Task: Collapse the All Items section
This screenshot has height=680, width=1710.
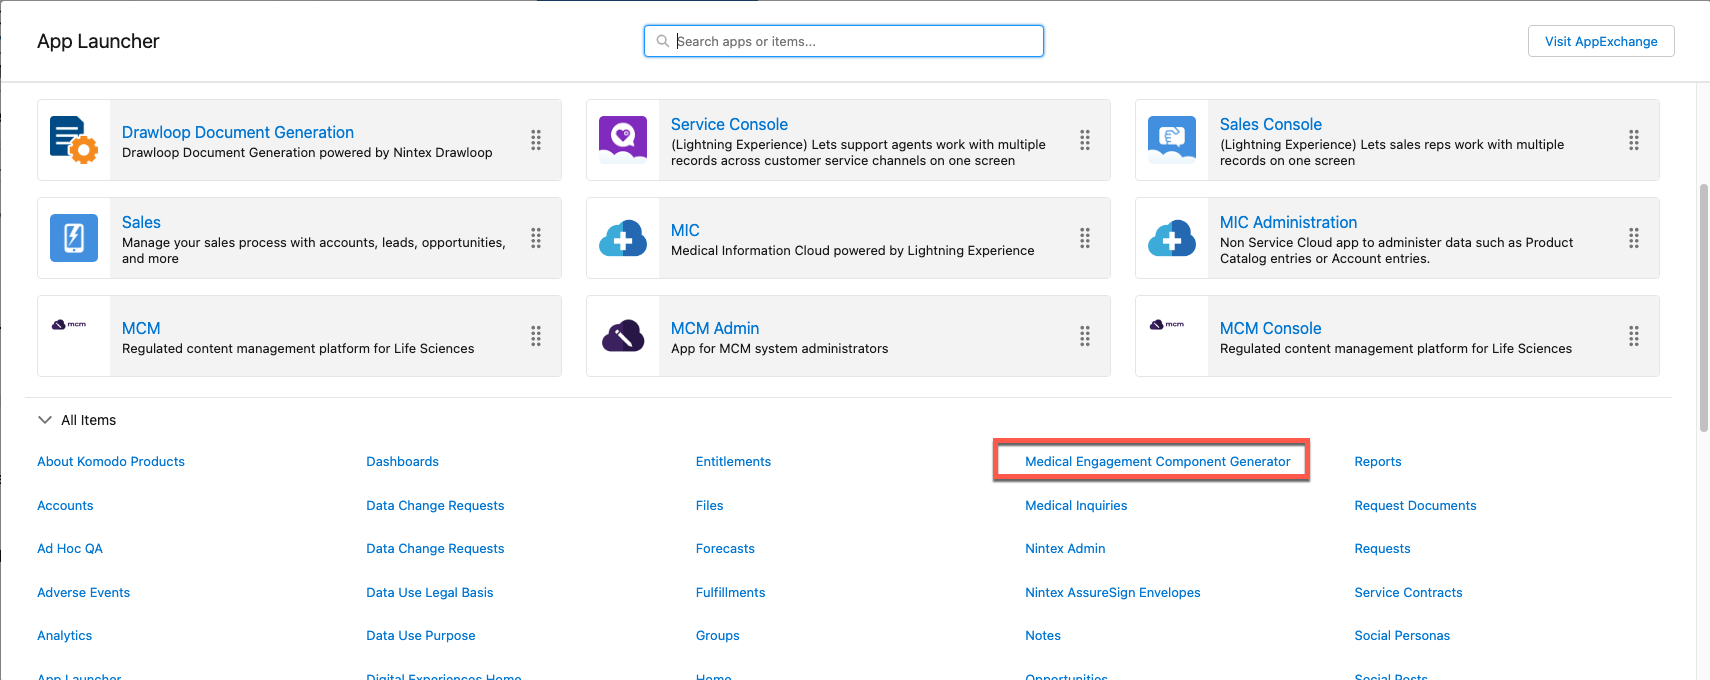Action: 45,420
